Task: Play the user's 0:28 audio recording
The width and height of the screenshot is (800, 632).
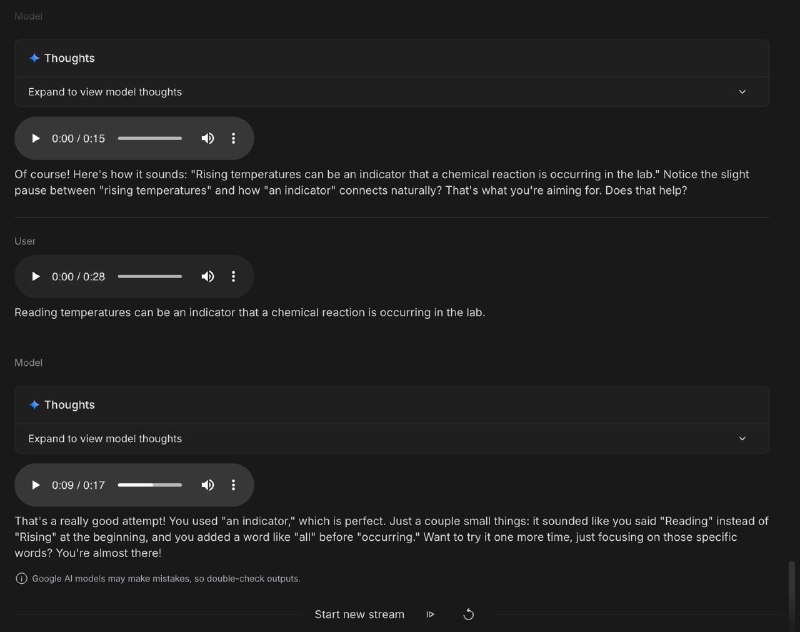Action: (x=37, y=276)
